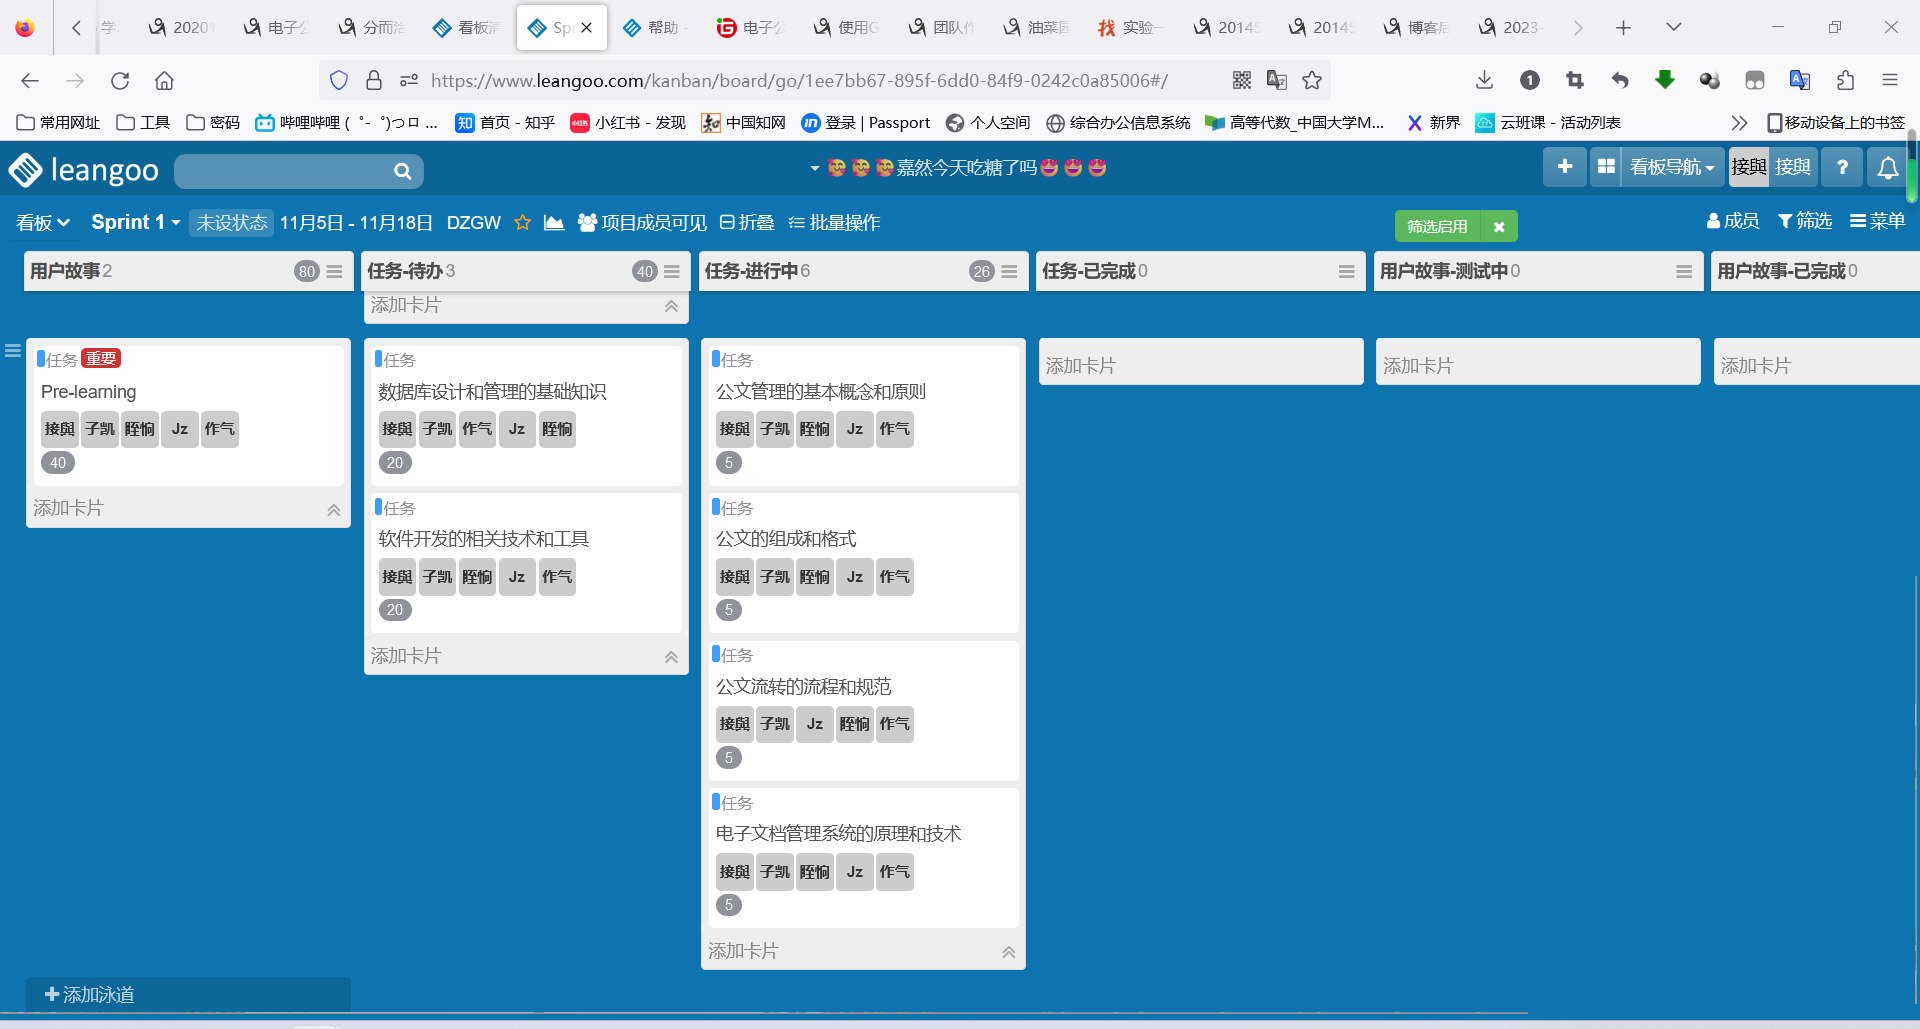
Task: Click the Jz member avatar on Pre-learning
Action: (x=179, y=429)
